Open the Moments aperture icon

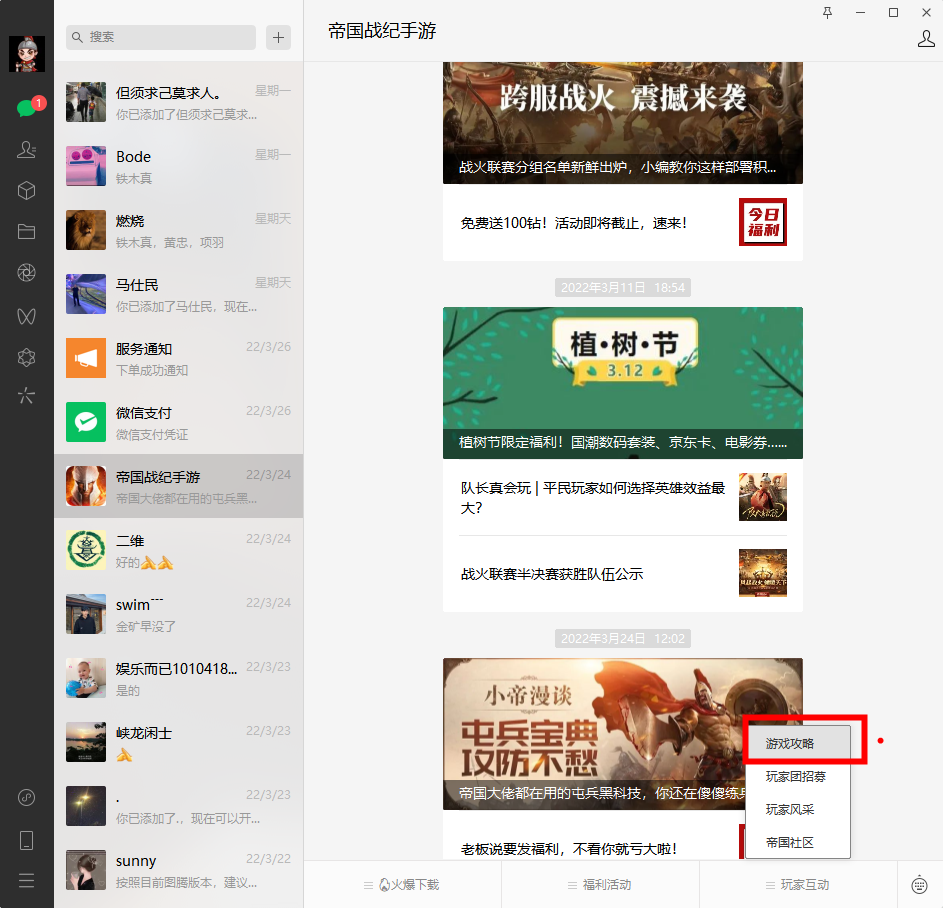tap(26, 273)
